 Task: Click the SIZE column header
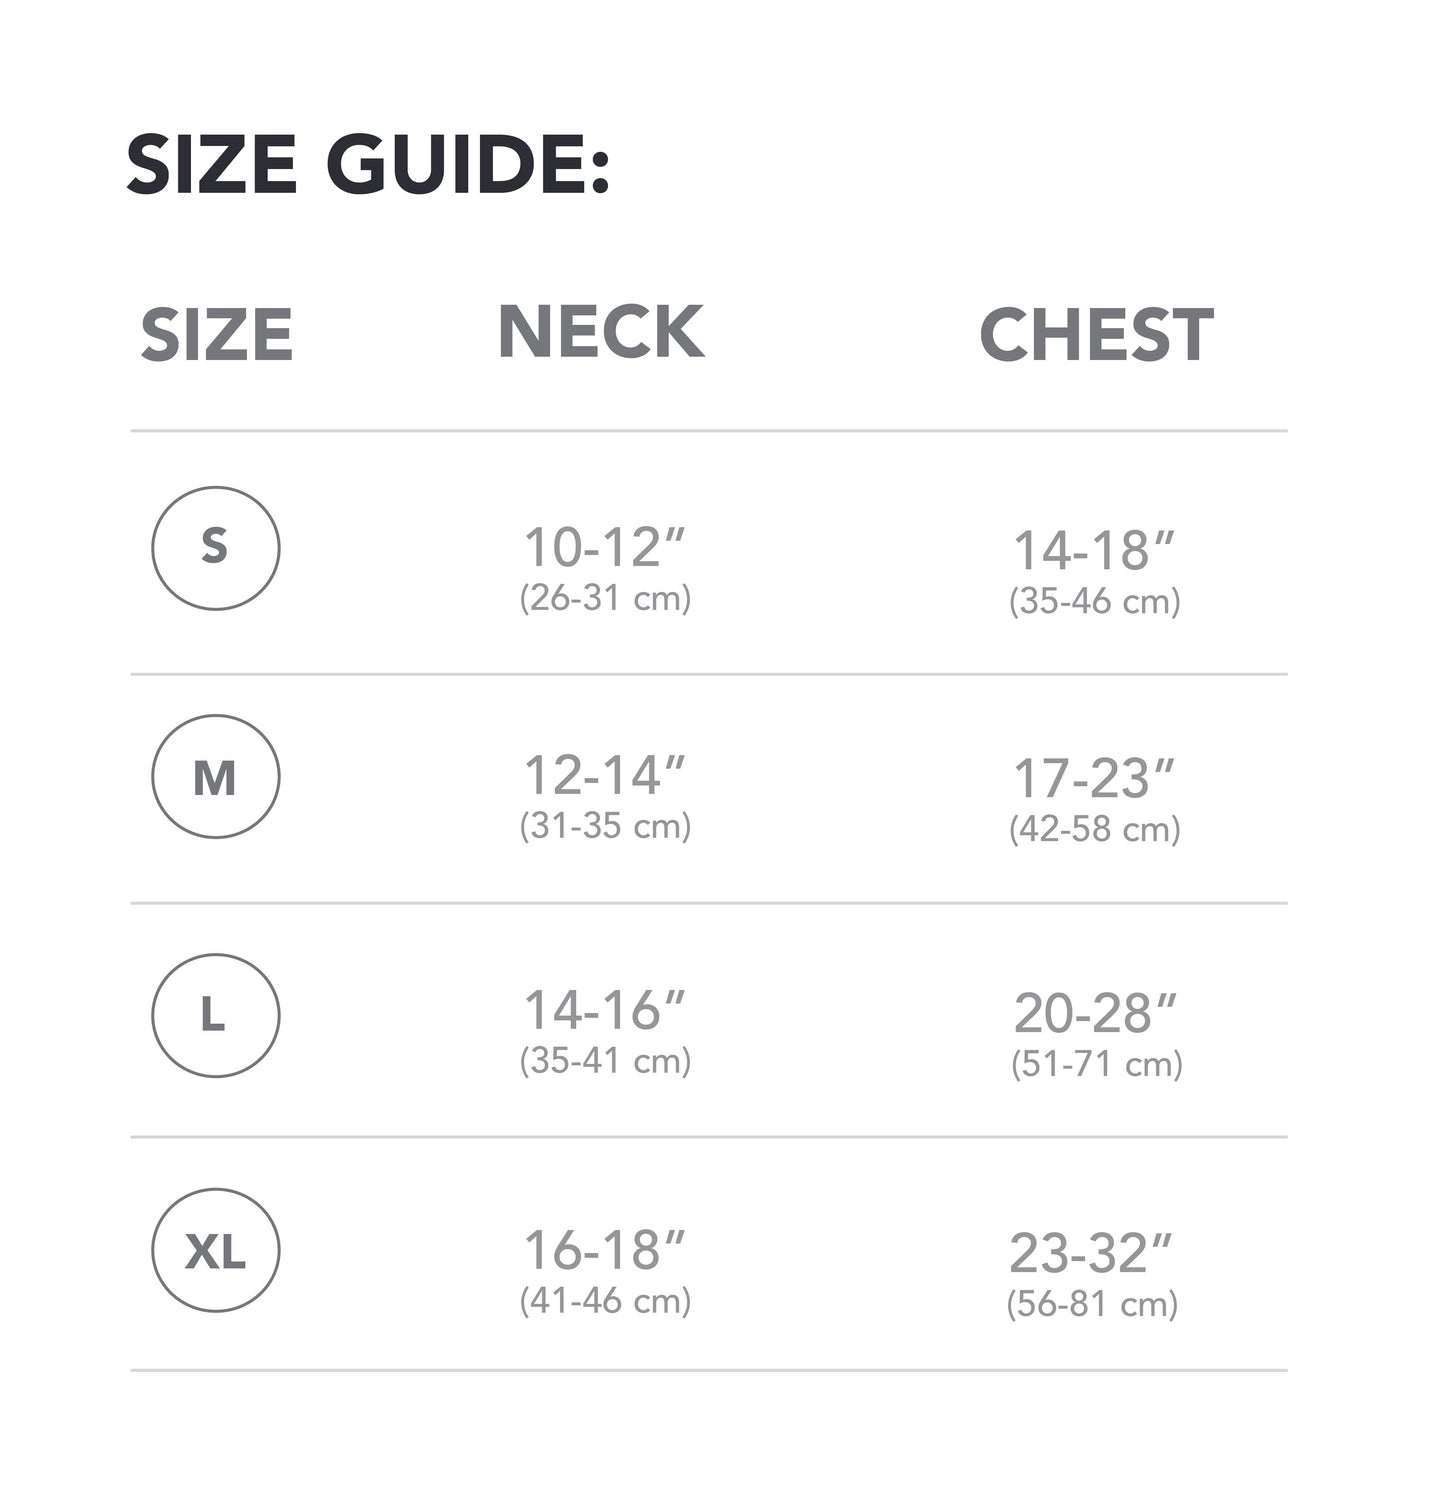point(216,335)
